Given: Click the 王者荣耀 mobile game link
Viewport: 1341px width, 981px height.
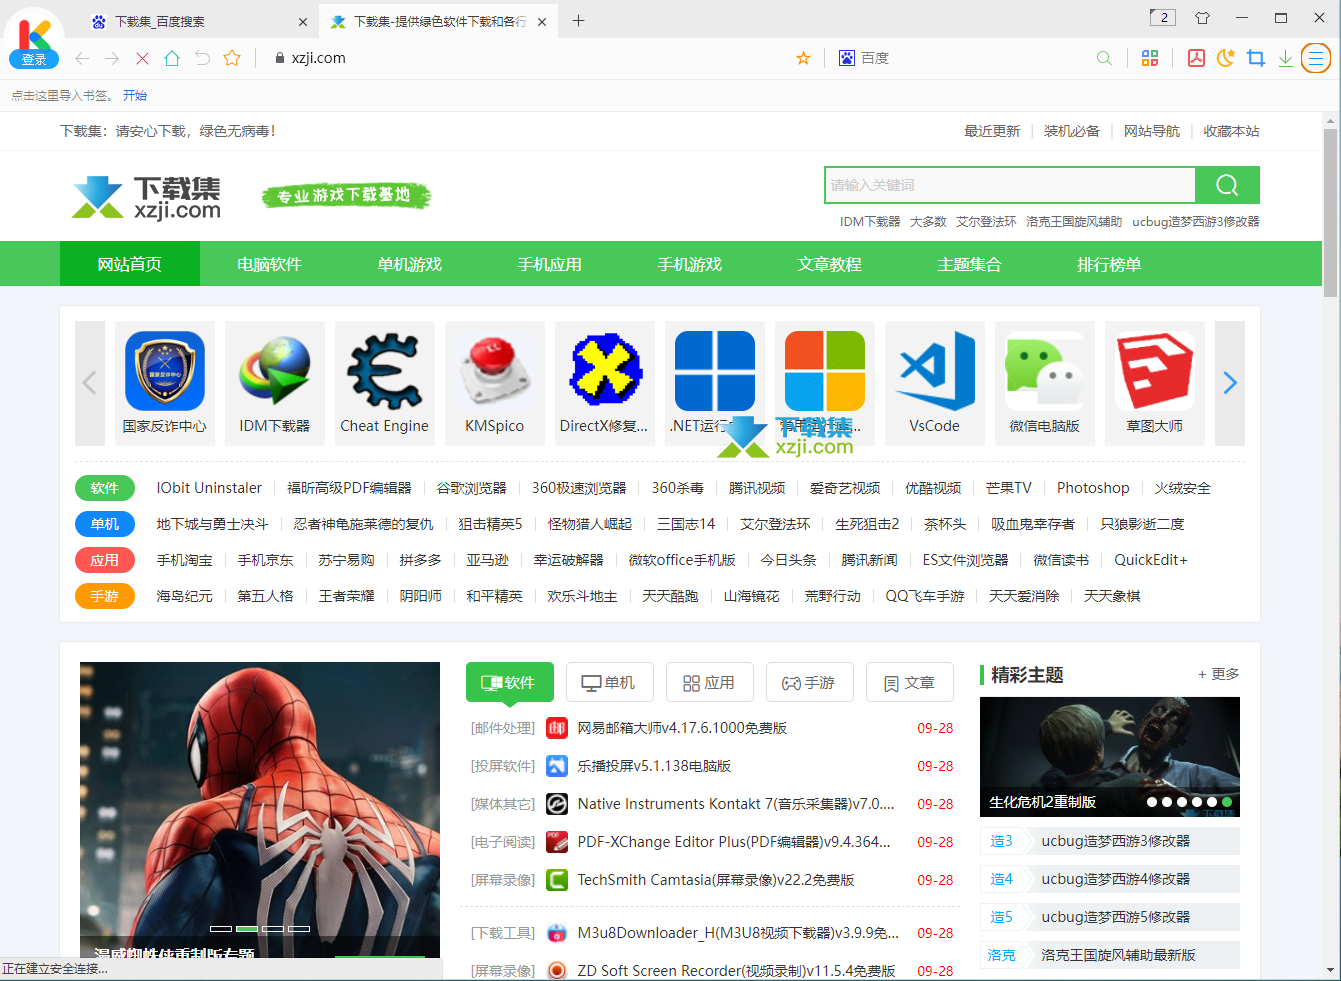Looking at the screenshot, I should point(347,596).
